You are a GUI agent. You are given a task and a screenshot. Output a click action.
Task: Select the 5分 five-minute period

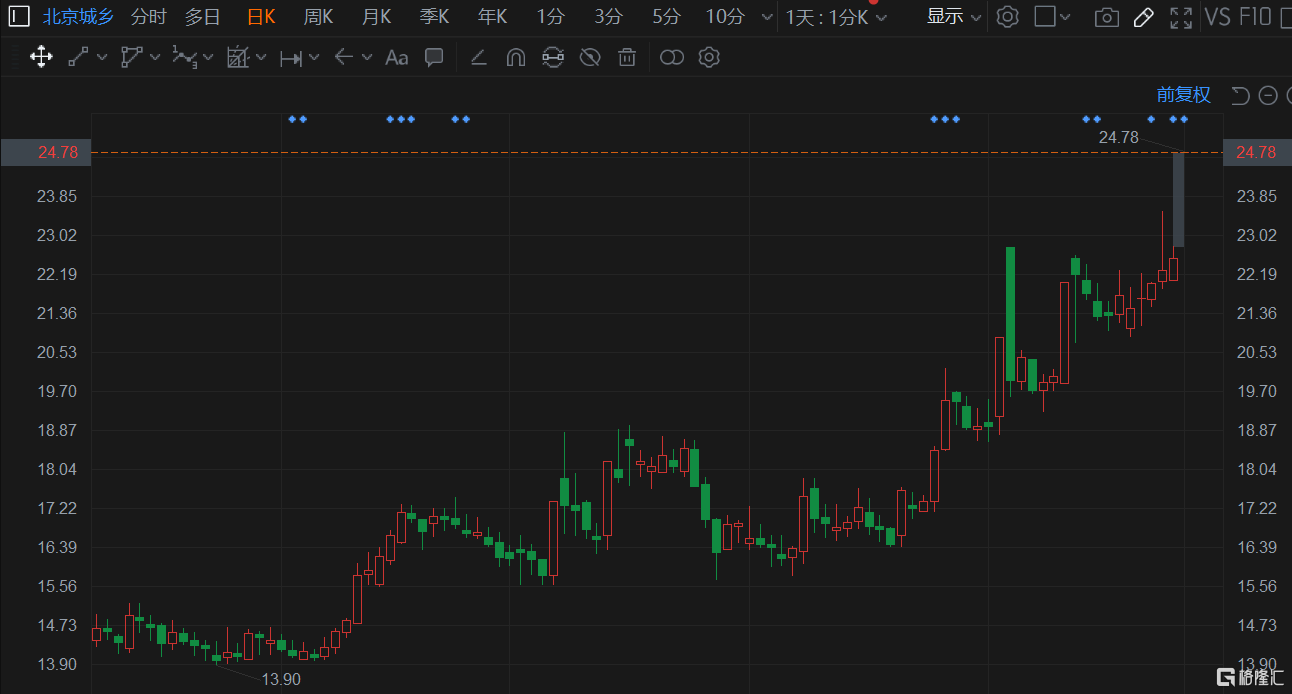click(x=666, y=17)
